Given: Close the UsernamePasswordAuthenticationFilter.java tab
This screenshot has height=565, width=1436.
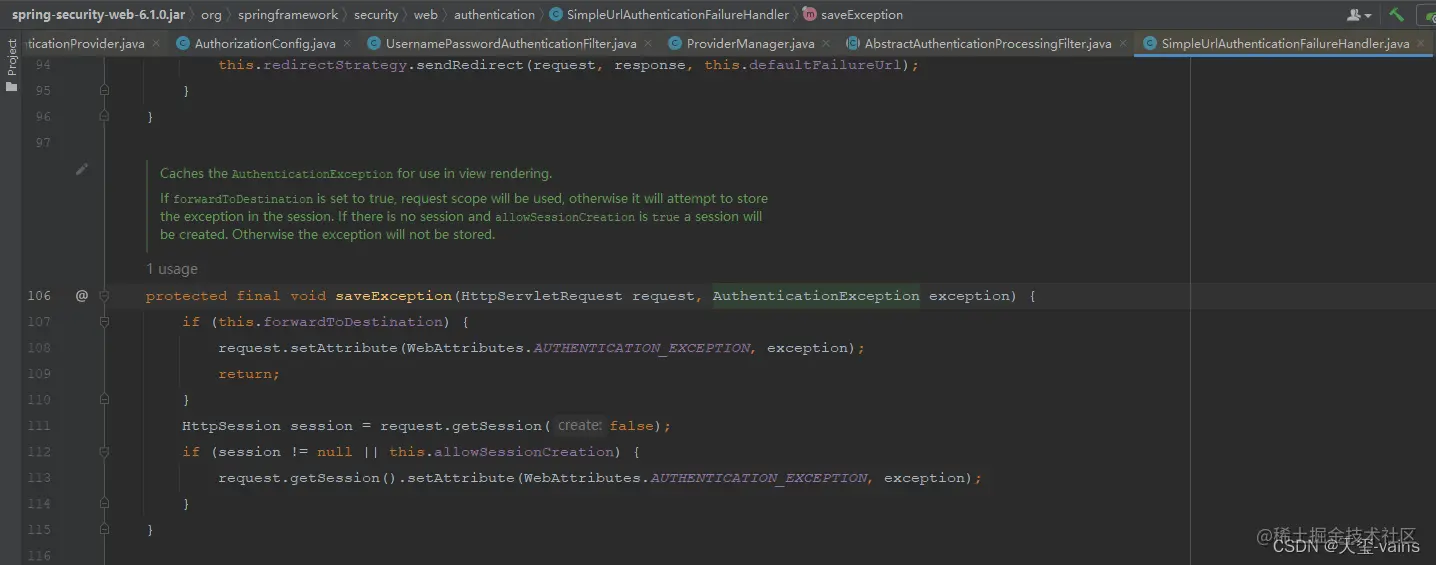Looking at the screenshot, I should [647, 44].
